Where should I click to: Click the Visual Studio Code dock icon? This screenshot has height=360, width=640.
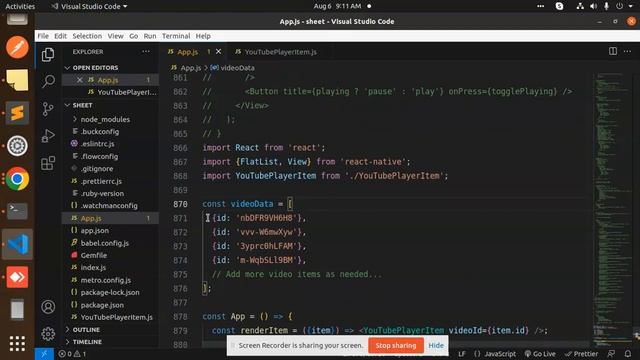click(17, 244)
